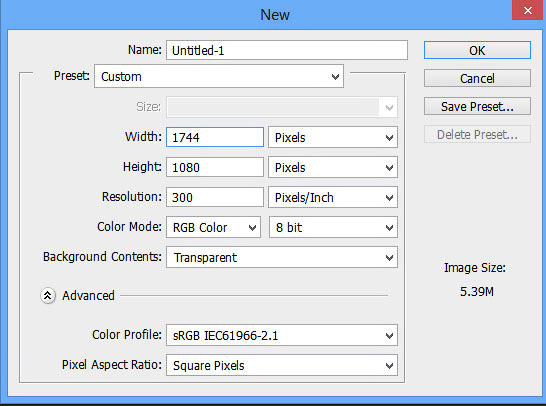
Task: Click the Save Preset button
Action: 477,106
